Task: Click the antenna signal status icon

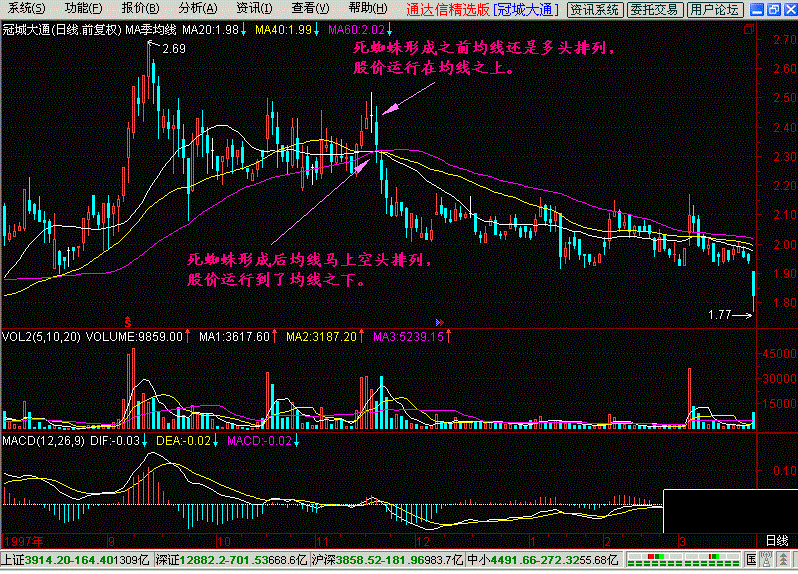Action: [766, 560]
